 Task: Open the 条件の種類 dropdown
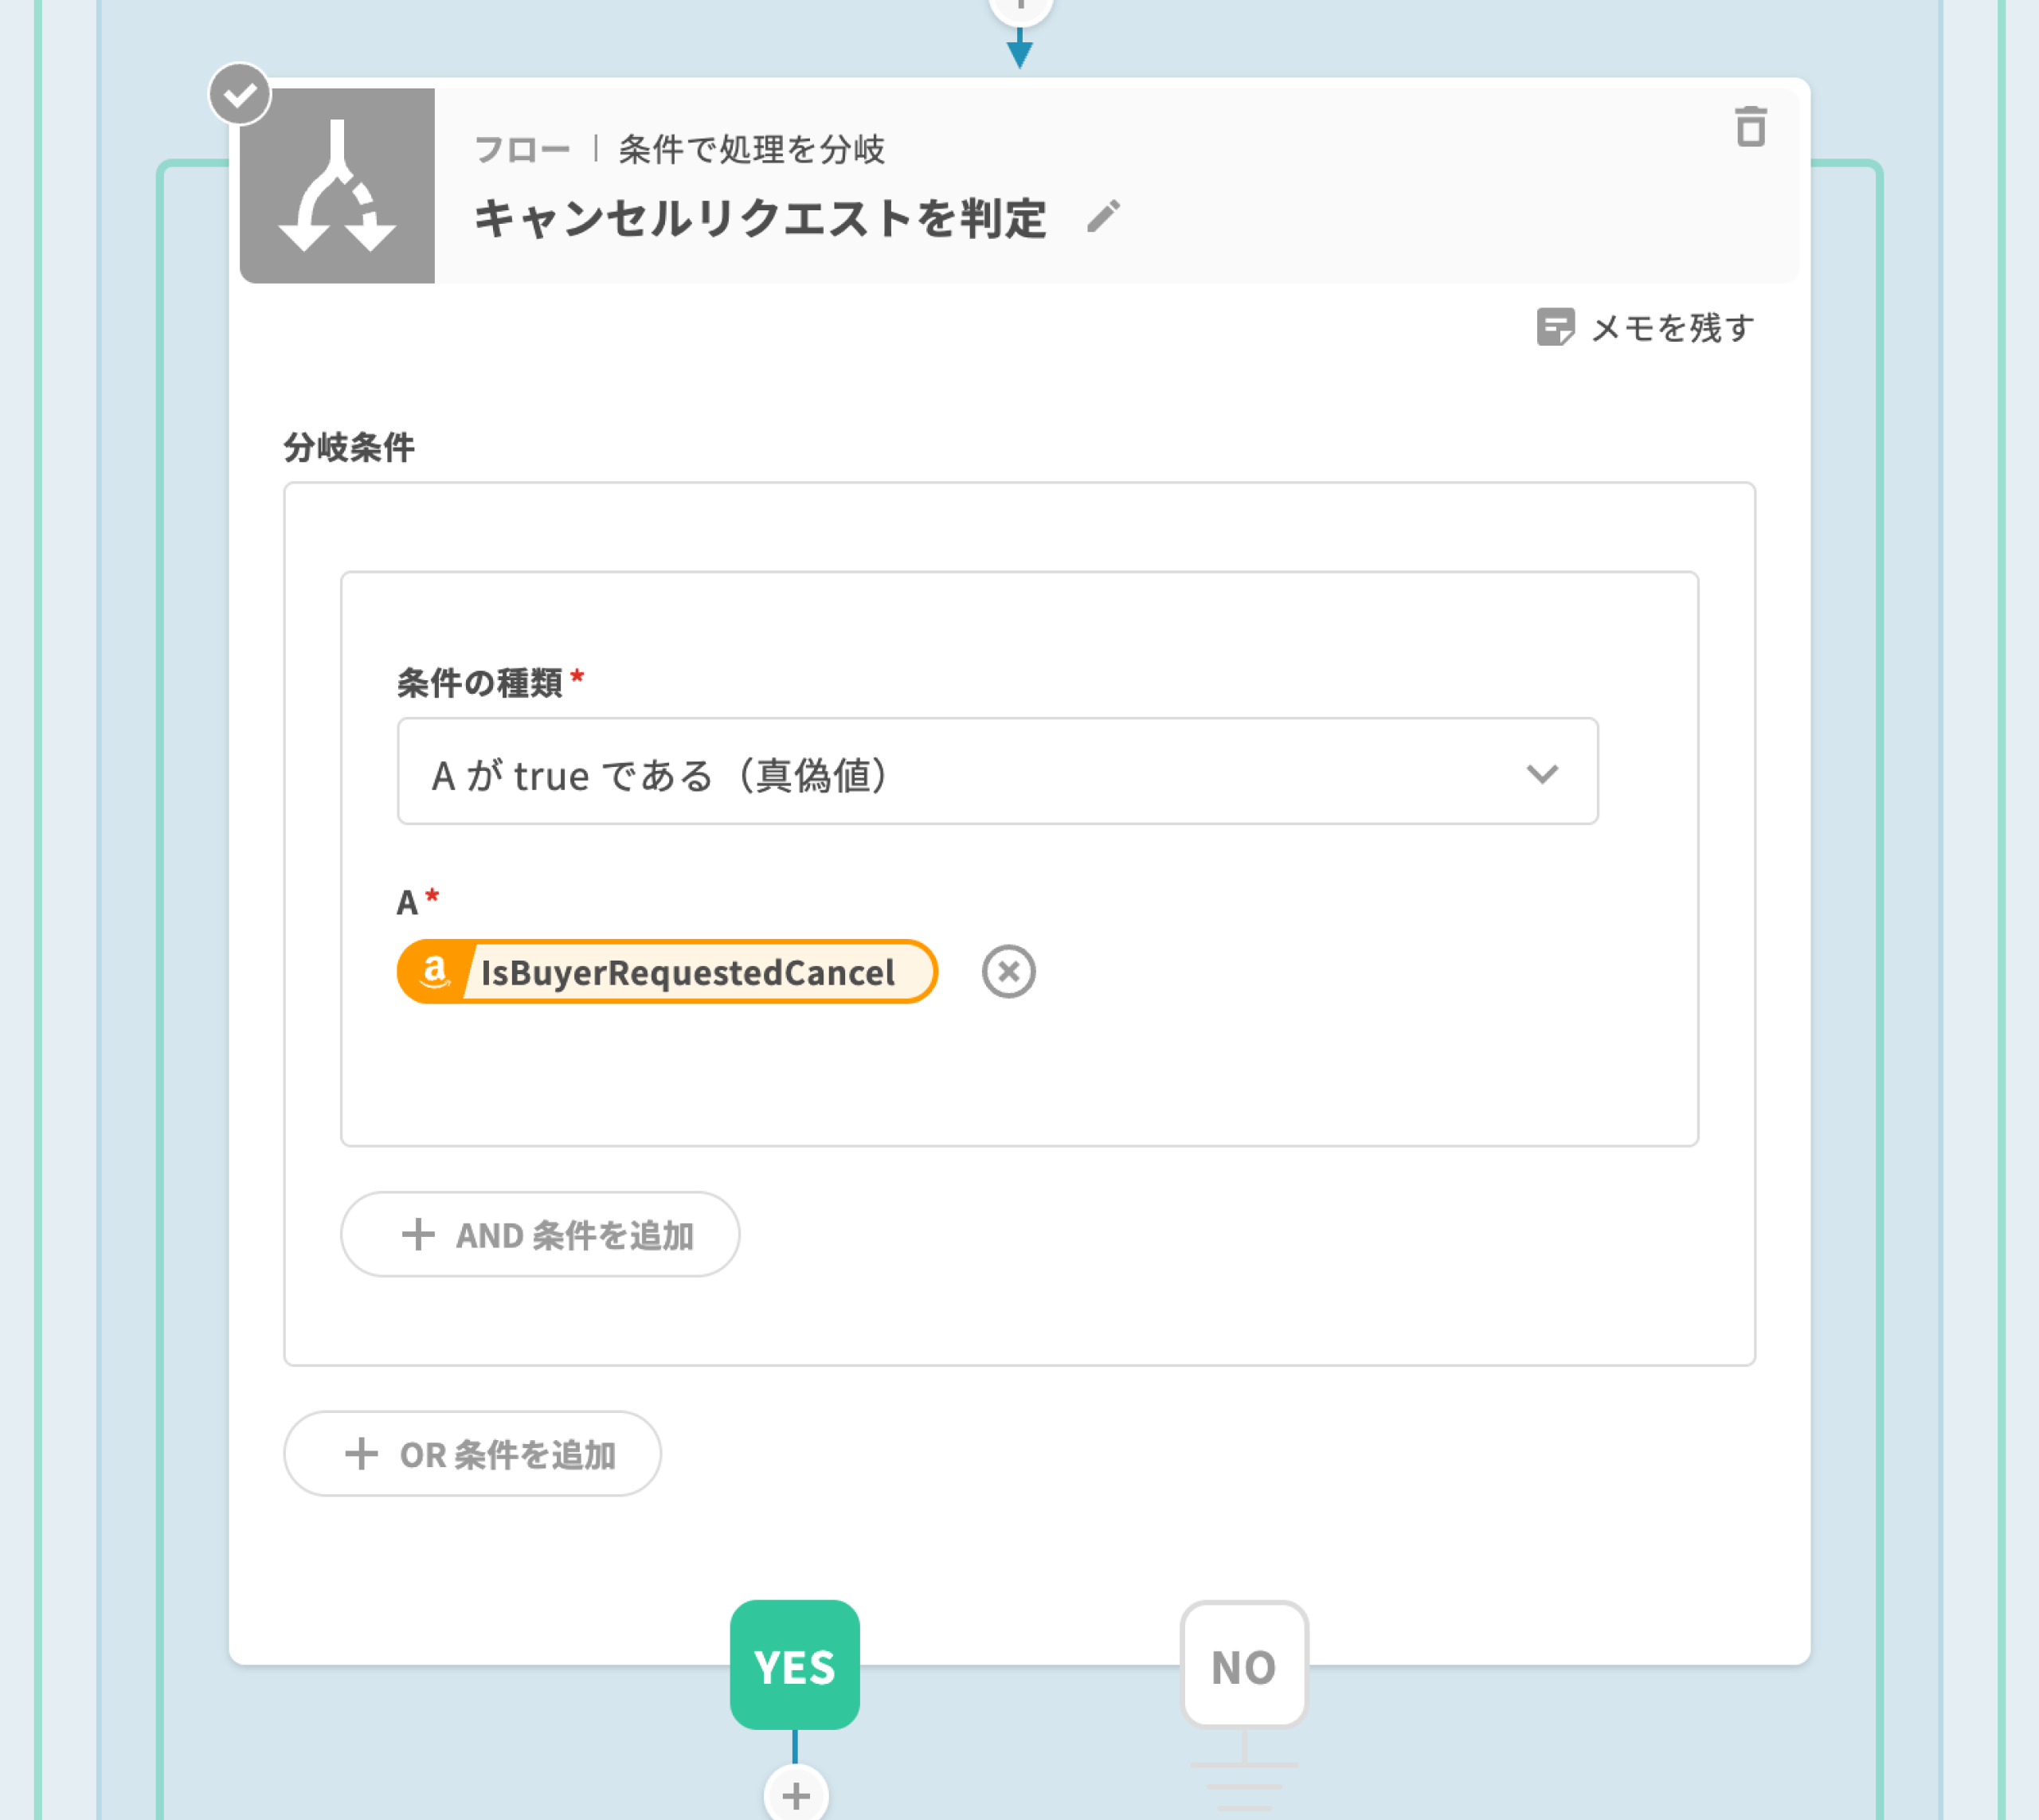pos(996,771)
